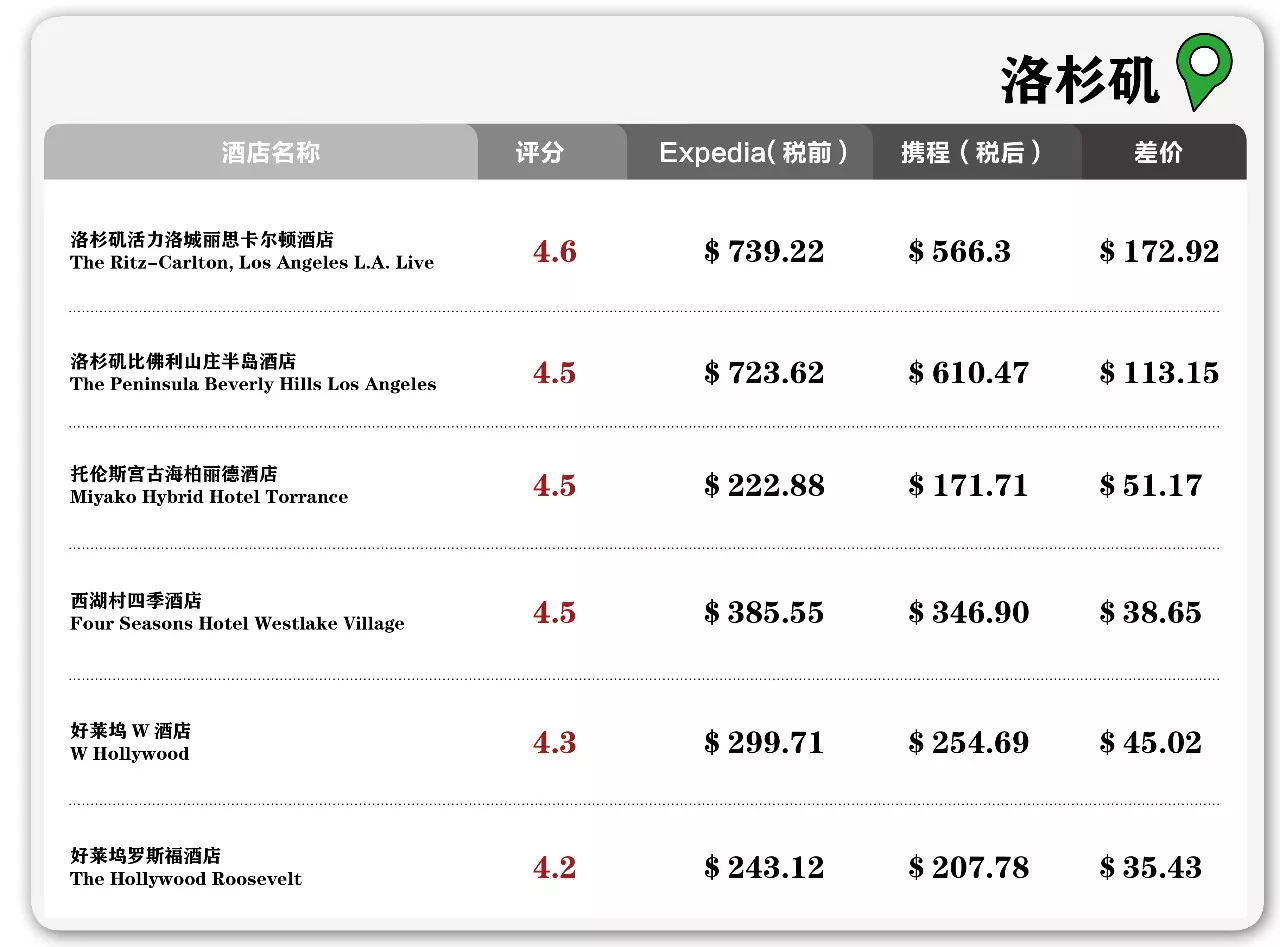Click the Four Seasons Westlake 4.5 rating

pos(555,613)
